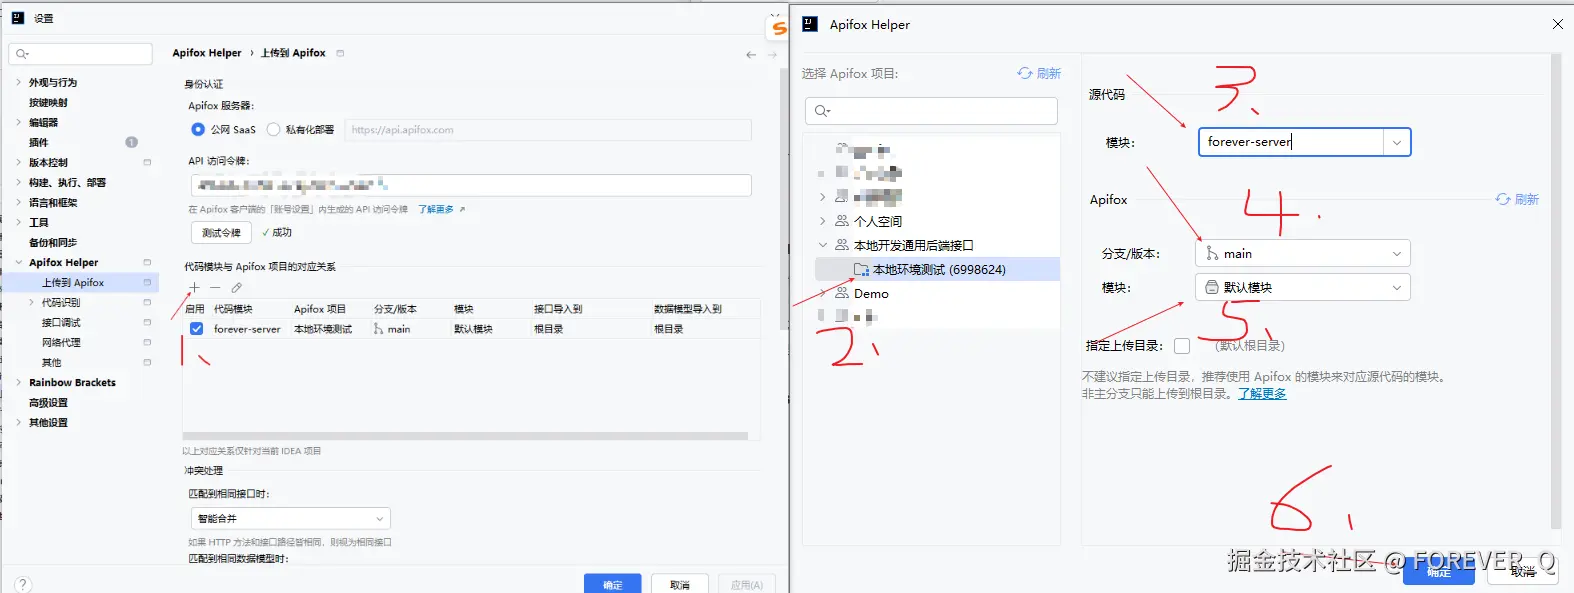This screenshot has width=1574, height=593.
Task: Click the module icon in the 默认模块 dropdown
Action: (1212, 287)
